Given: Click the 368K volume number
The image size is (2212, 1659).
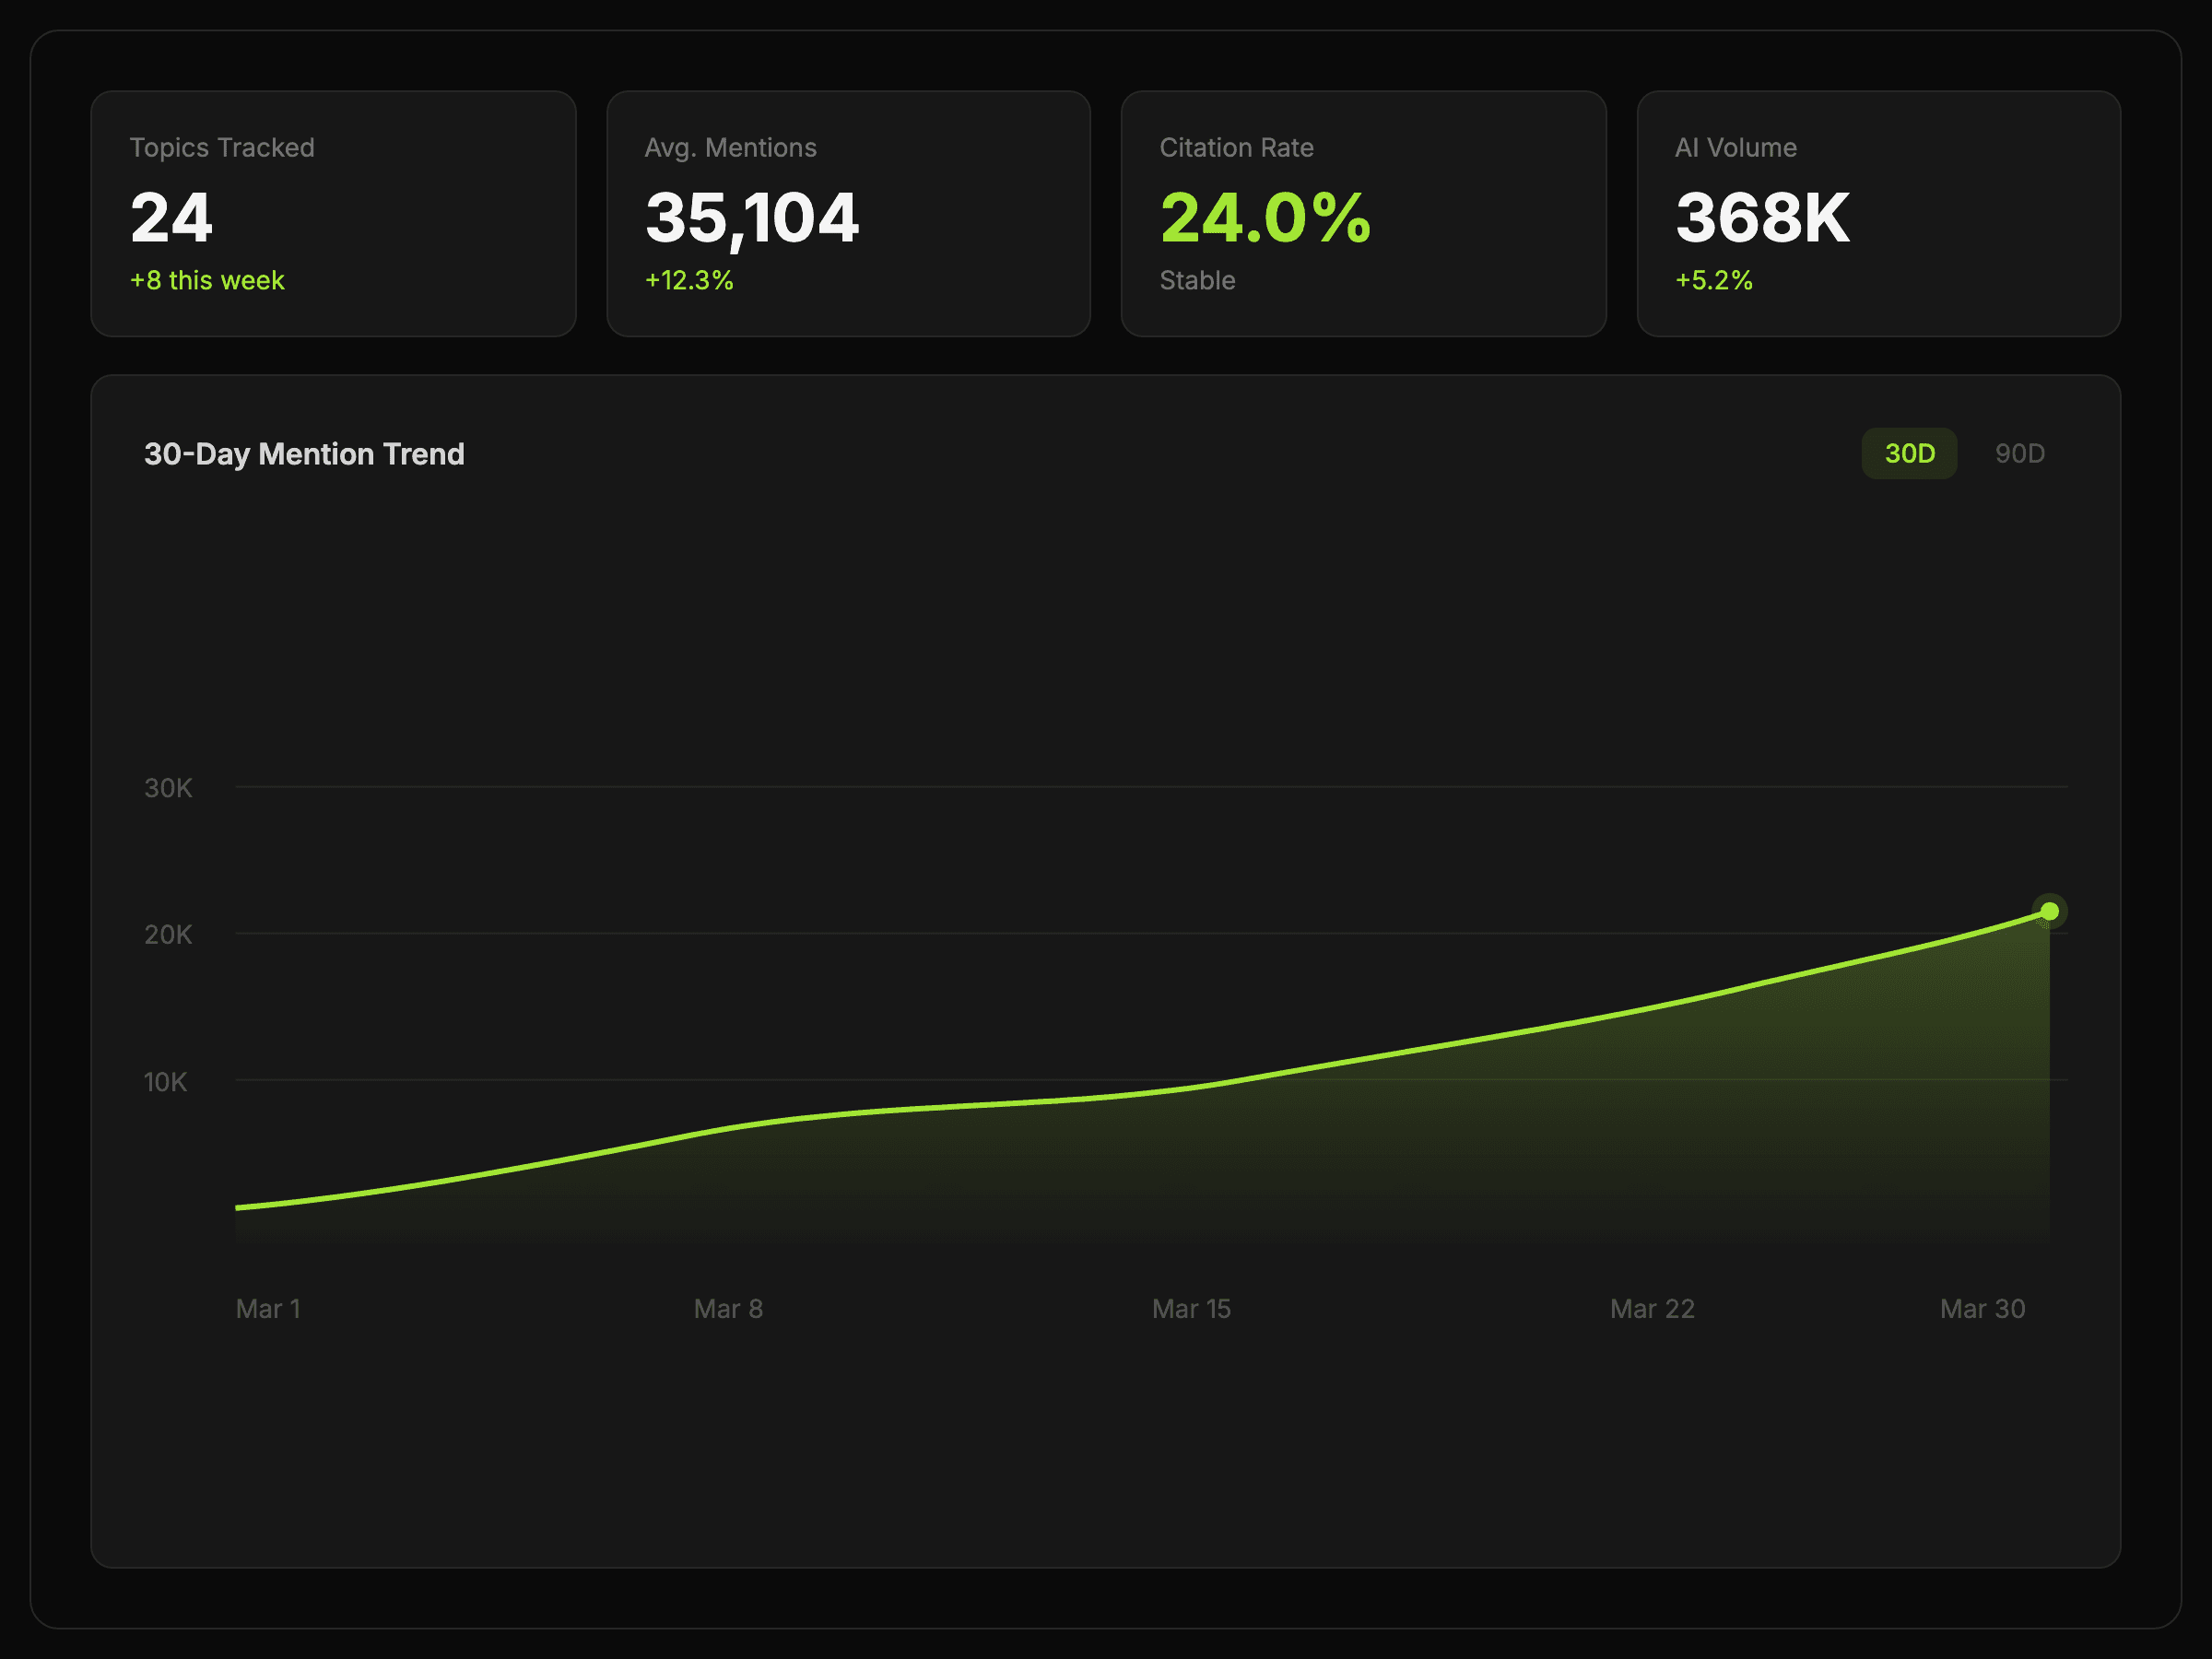Looking at the screenshot, I should [x=1761, y=217].
